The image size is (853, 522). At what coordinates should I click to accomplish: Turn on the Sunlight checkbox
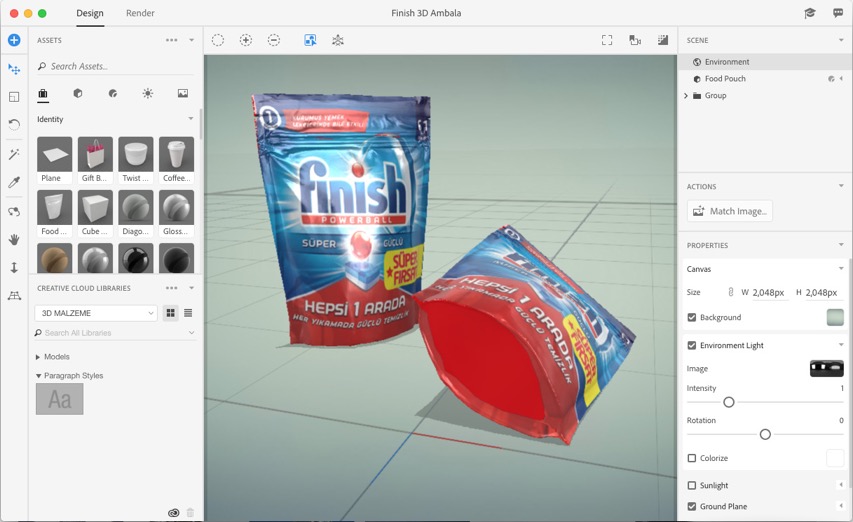click(x=692, y=485)
